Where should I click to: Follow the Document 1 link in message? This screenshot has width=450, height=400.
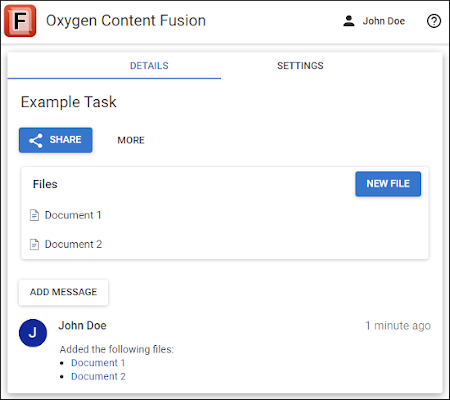click(98, 363)
